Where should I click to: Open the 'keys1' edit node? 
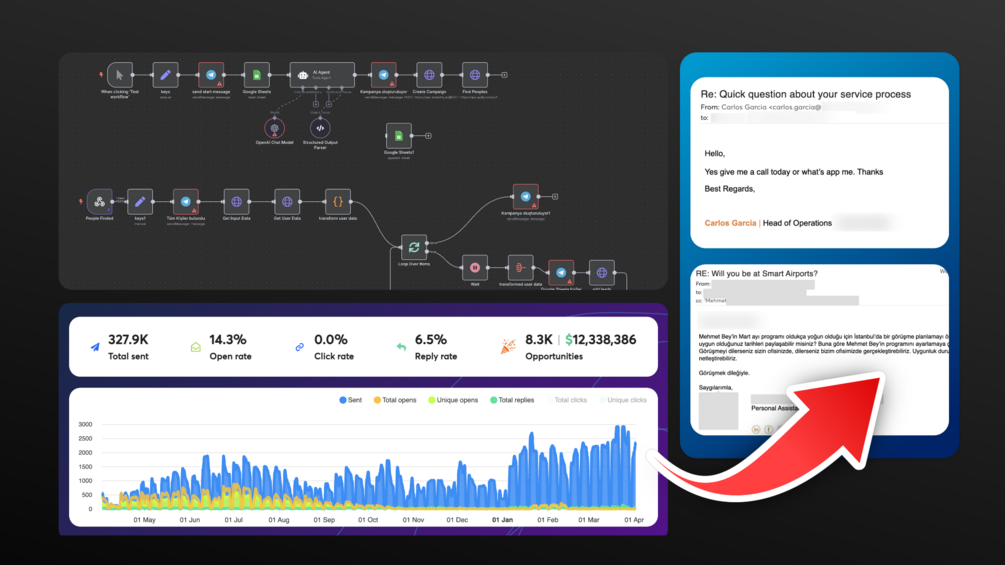coord(140,202)
